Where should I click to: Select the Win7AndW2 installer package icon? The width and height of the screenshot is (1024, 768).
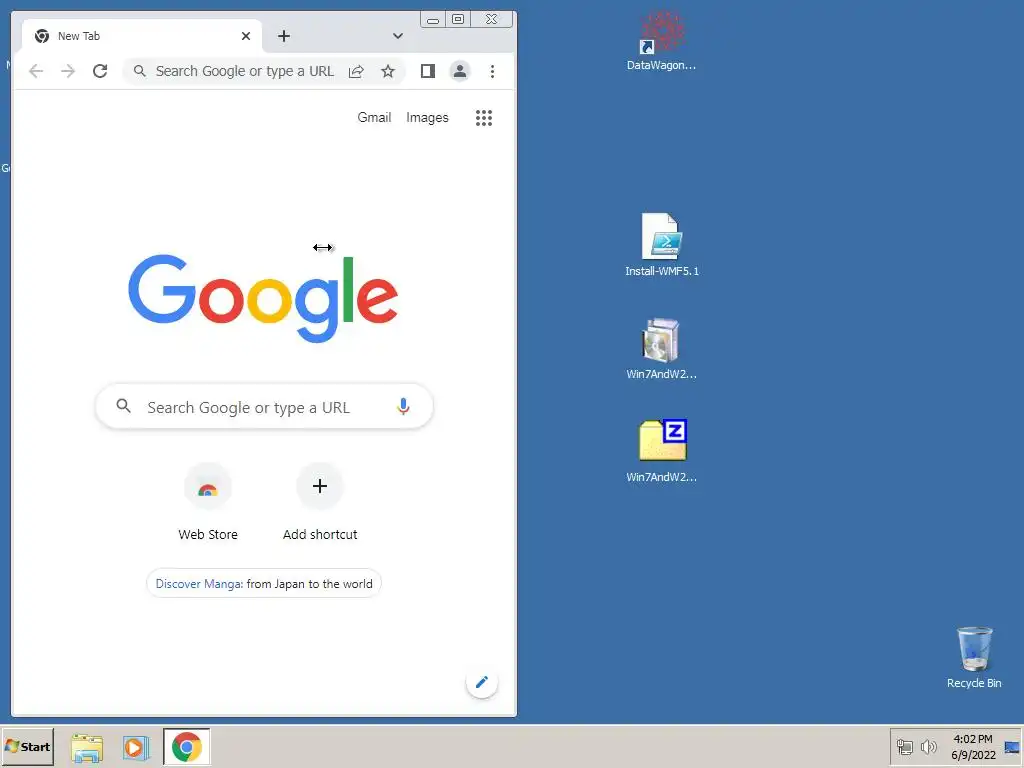[662, 349]
